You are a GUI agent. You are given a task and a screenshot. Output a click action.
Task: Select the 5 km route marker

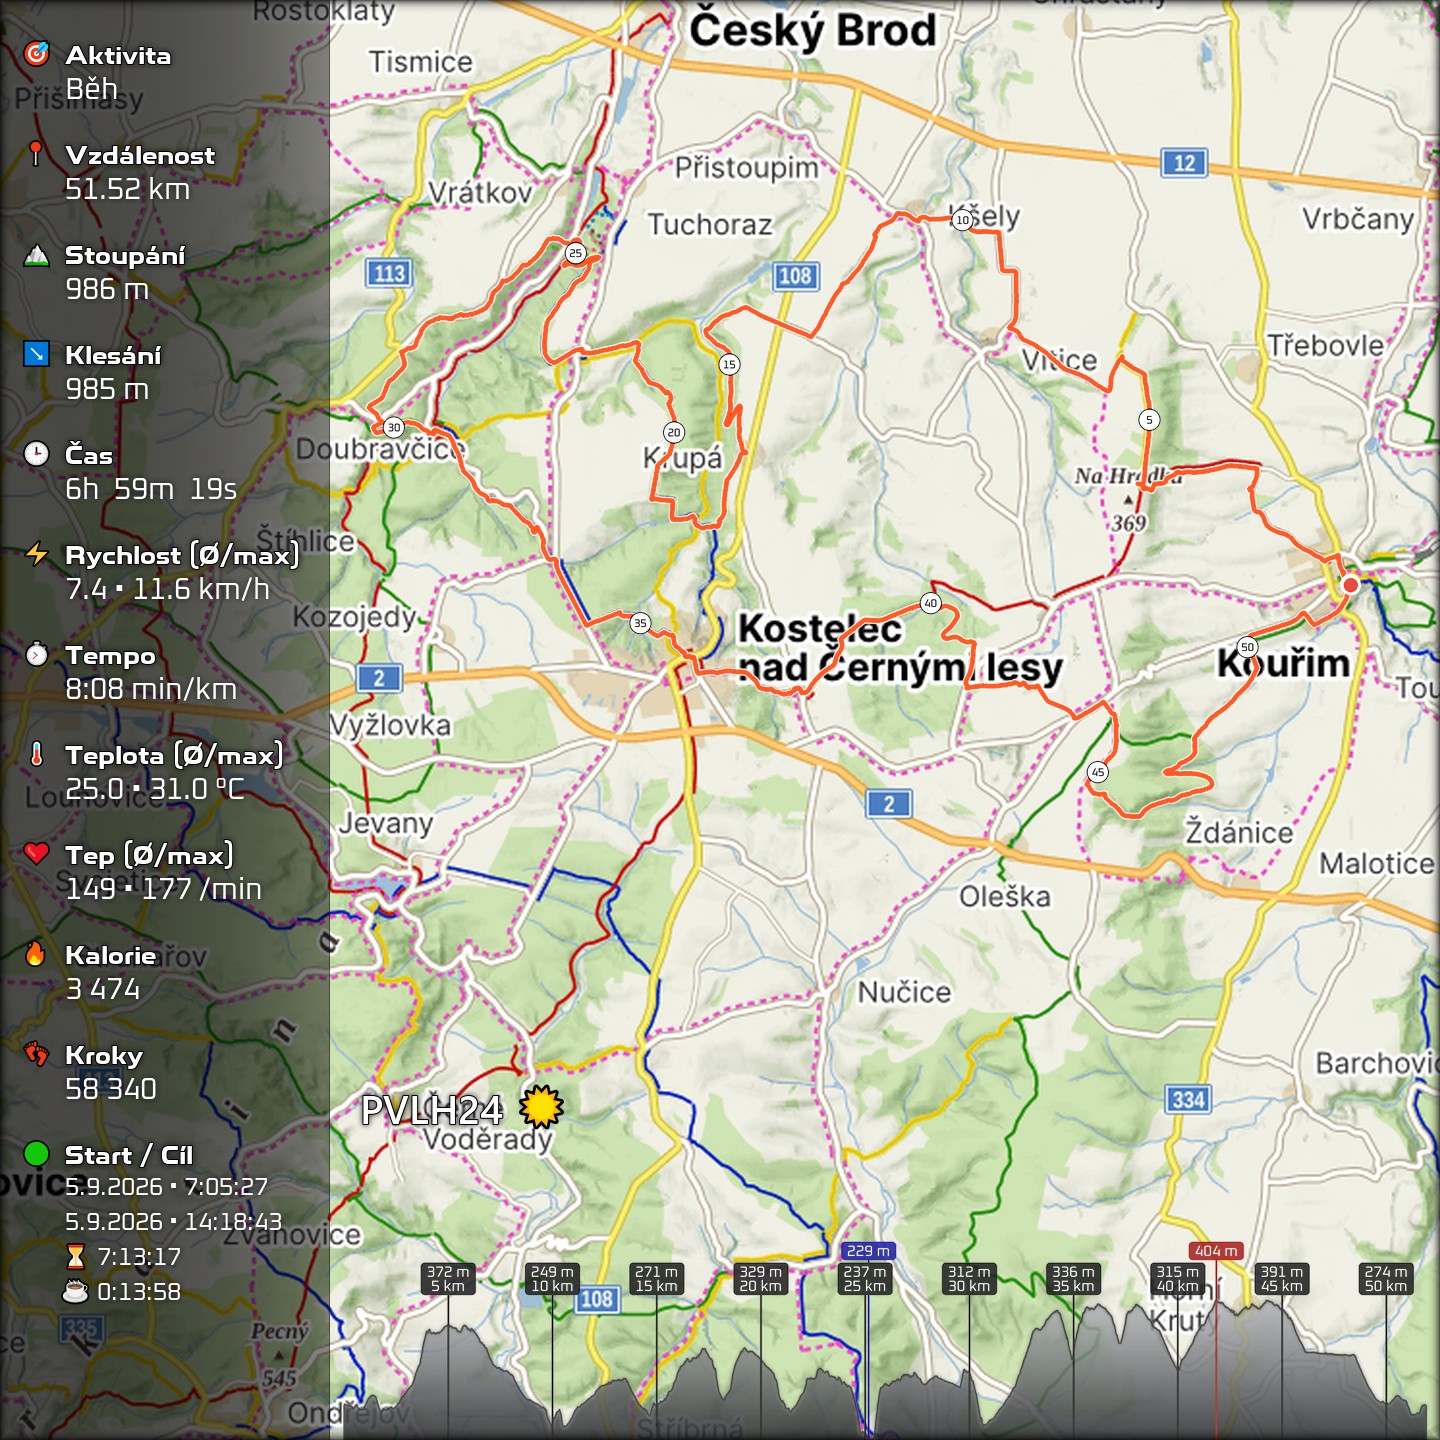(x=1149, y=420)
